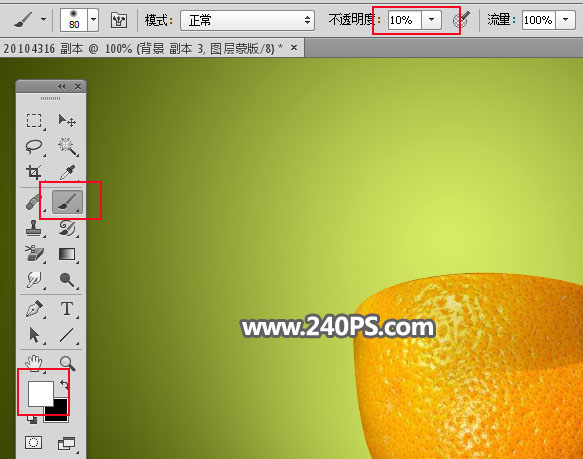Toggle Quick Mask mode
Screen dimensions: 583x459
pos(33,443)
